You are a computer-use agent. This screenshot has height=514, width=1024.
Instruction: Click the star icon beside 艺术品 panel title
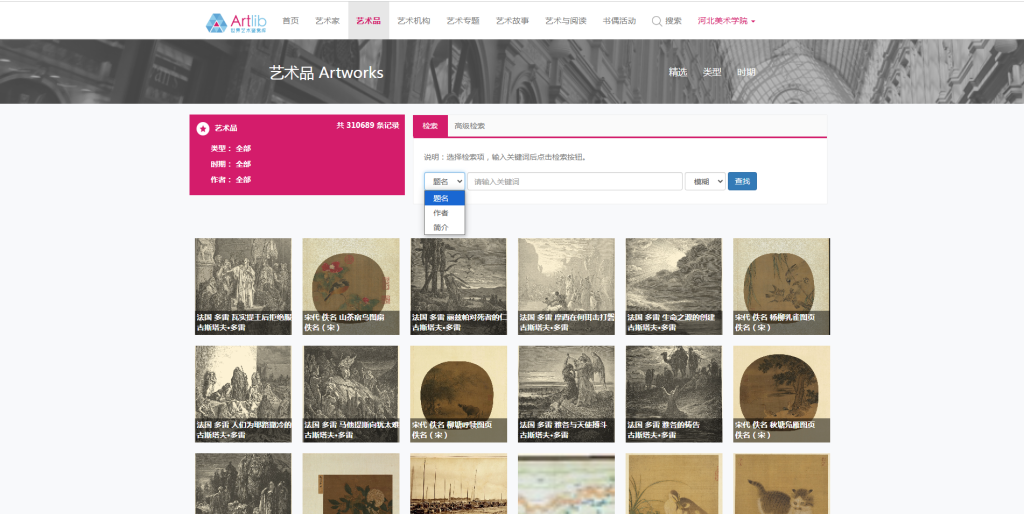coord(203,128)
